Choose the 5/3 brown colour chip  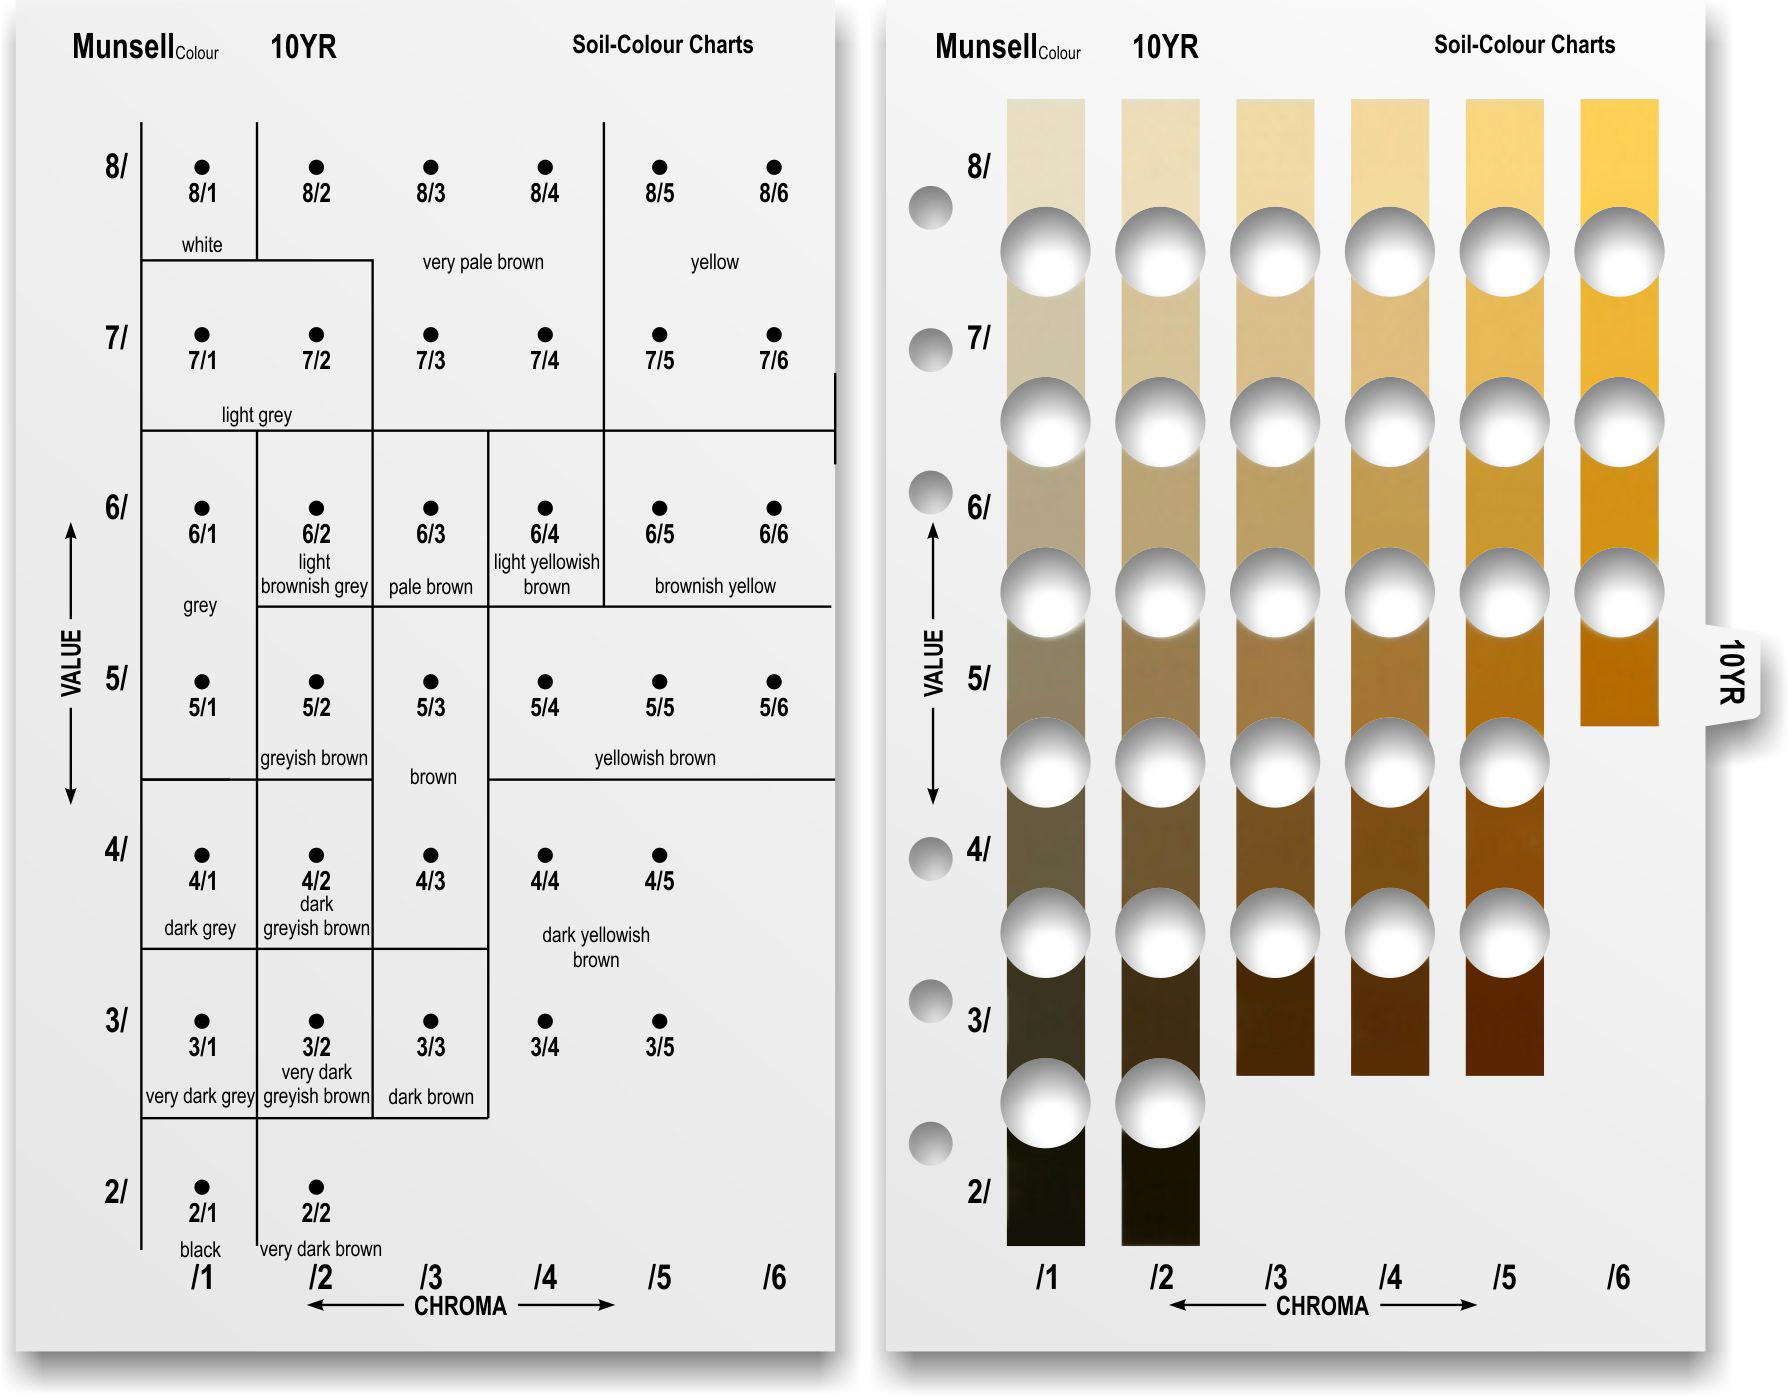1275,678
